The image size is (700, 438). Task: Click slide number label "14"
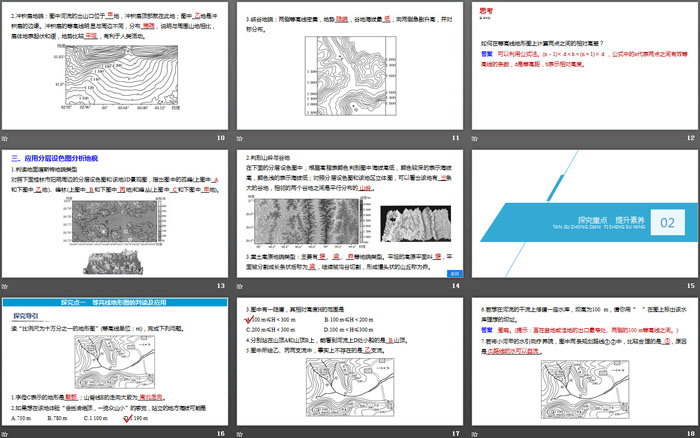click(x=456, y=286)
